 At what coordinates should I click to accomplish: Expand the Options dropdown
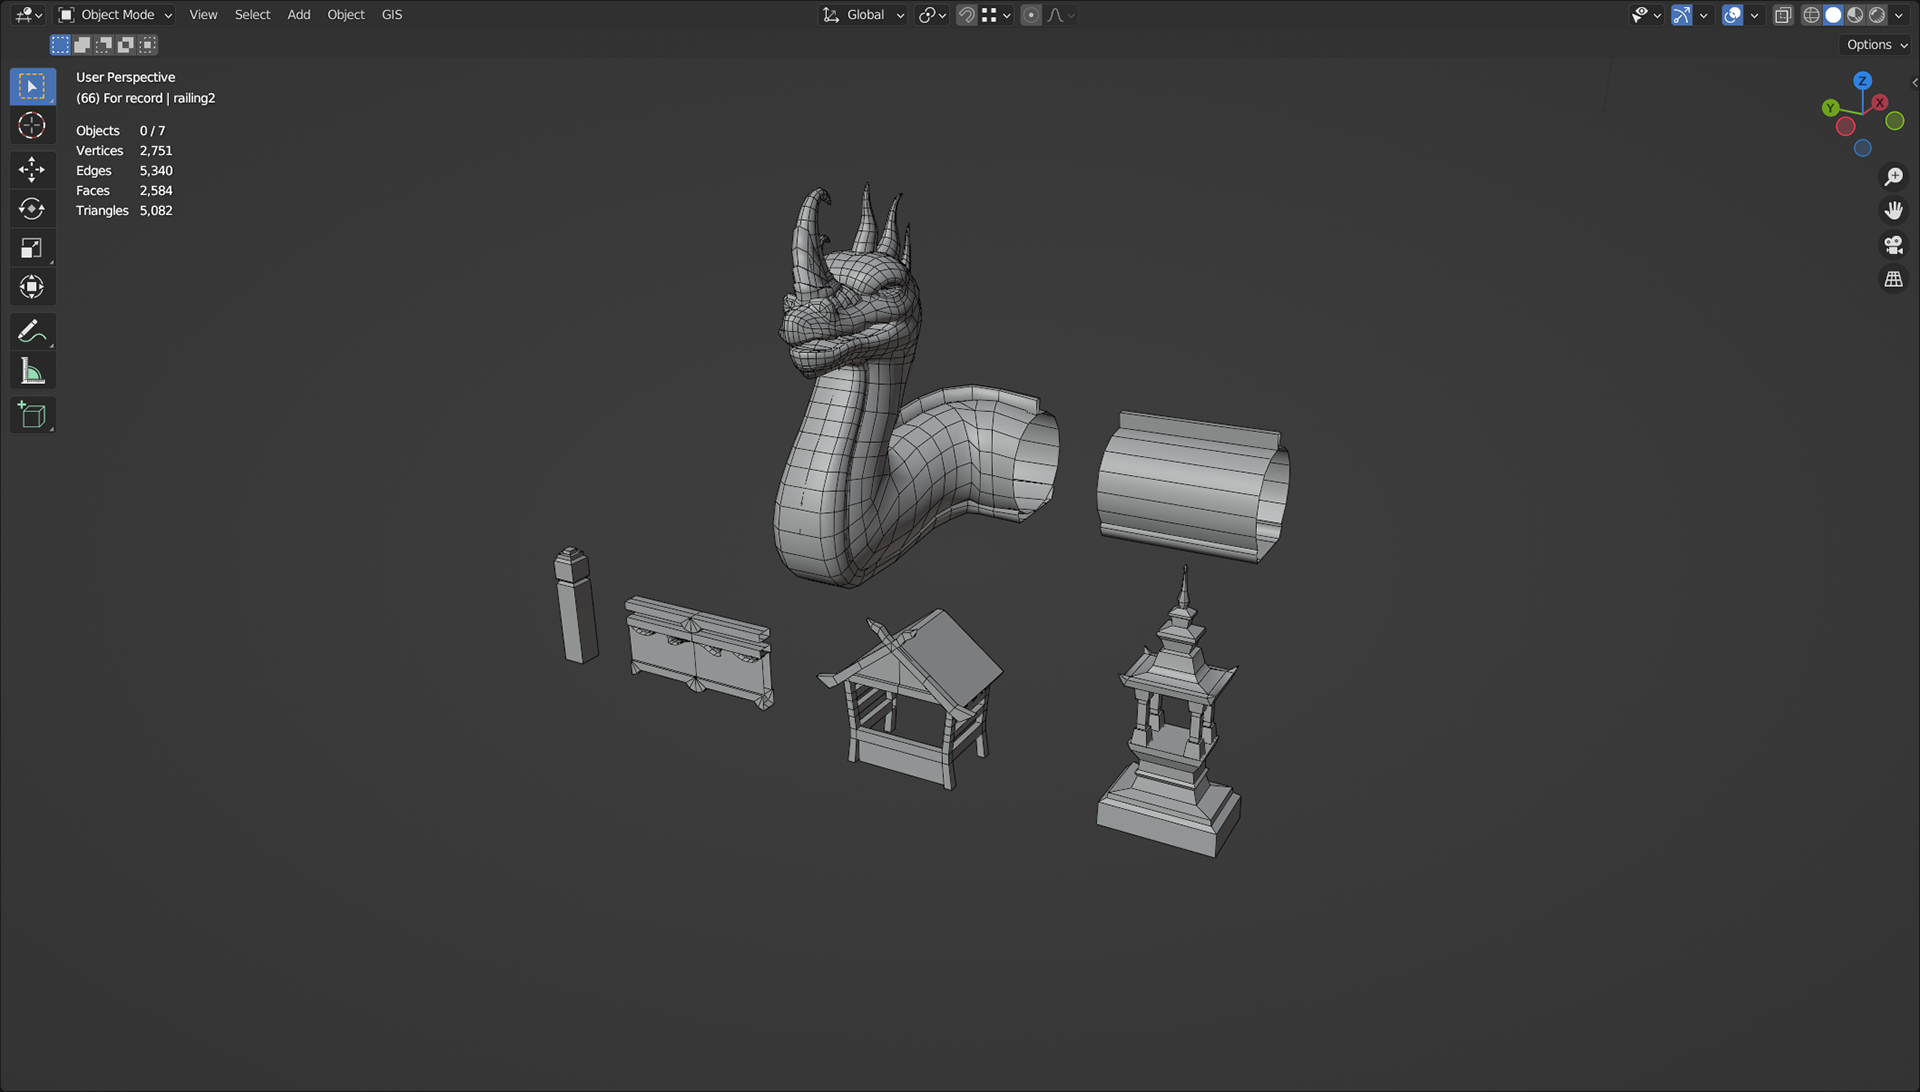[x=1877, y=45]
